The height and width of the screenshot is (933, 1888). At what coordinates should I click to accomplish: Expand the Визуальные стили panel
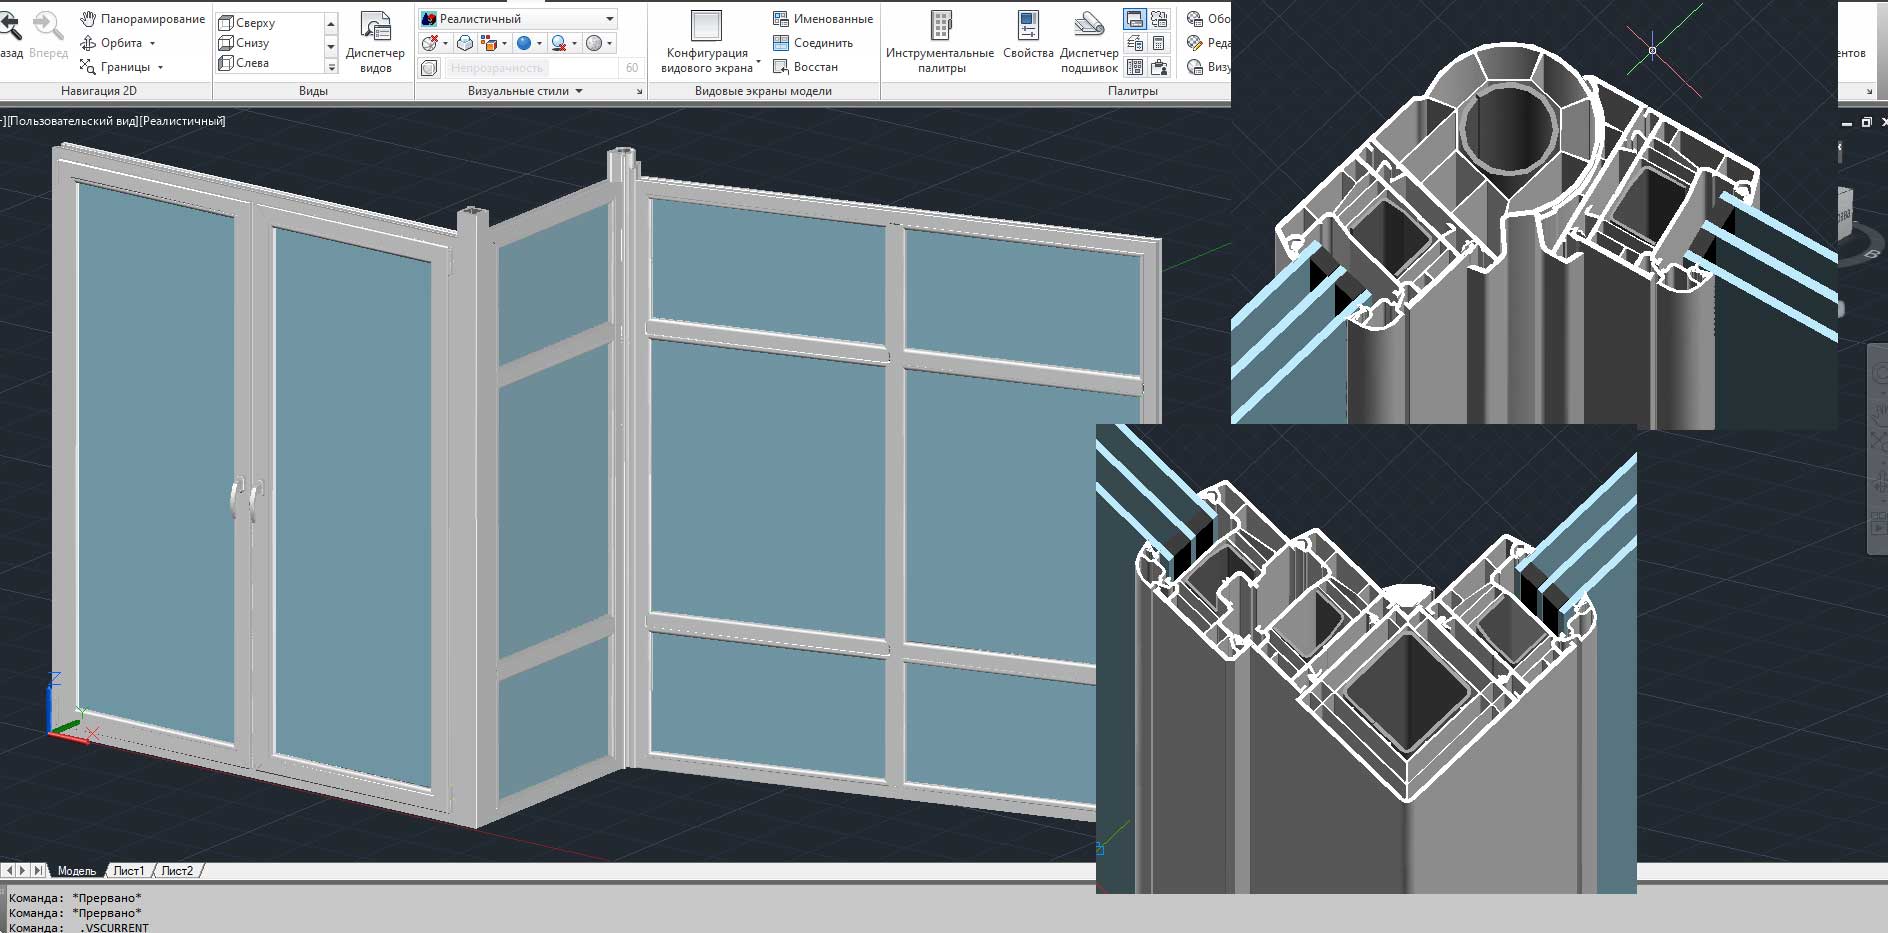[x=578, y=91]
